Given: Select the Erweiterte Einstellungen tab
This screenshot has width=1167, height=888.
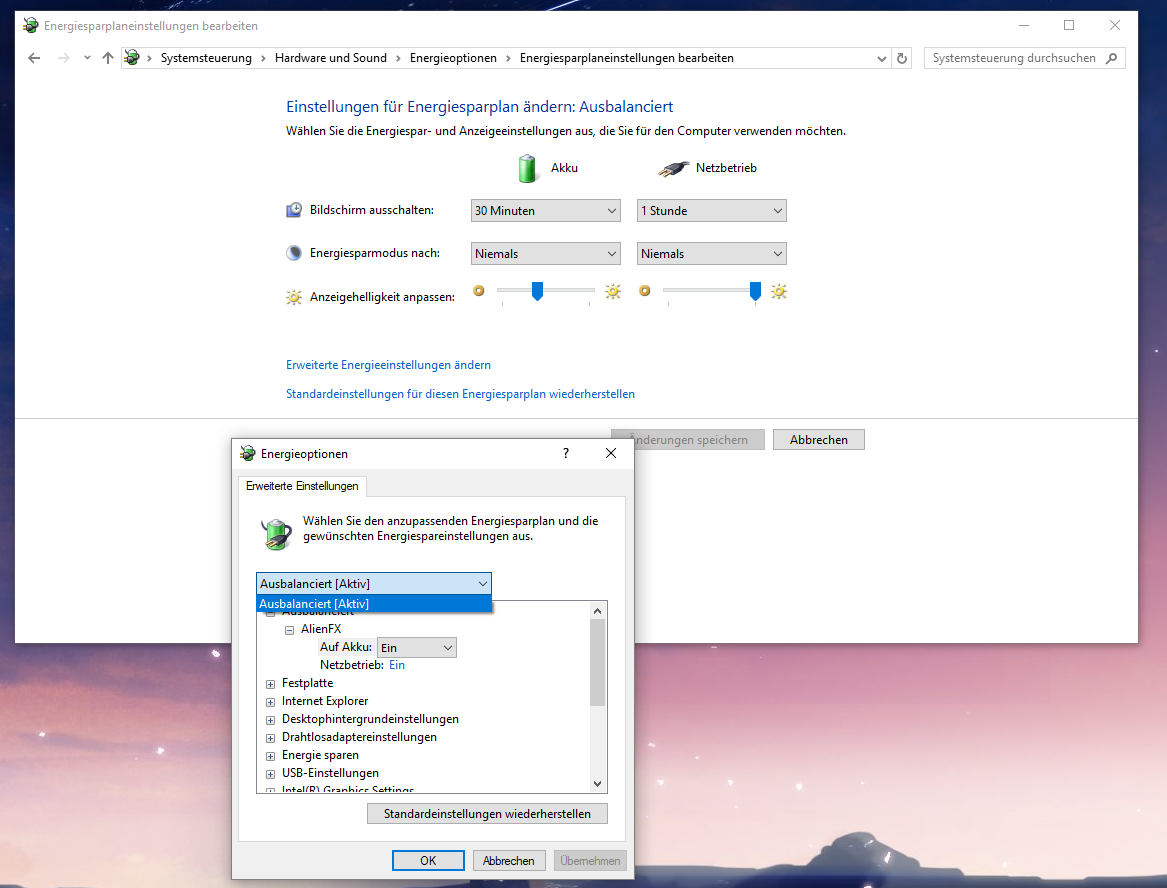Looking at the screenshot, I should click(302, 486).
